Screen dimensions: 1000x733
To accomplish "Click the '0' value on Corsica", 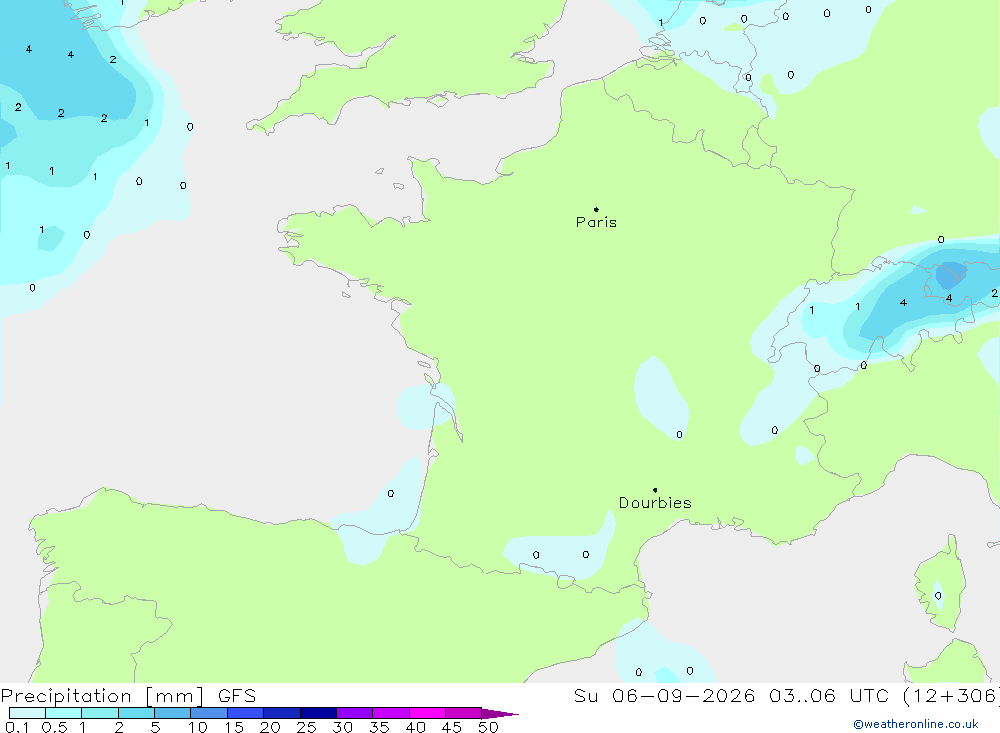I will 938,596.
